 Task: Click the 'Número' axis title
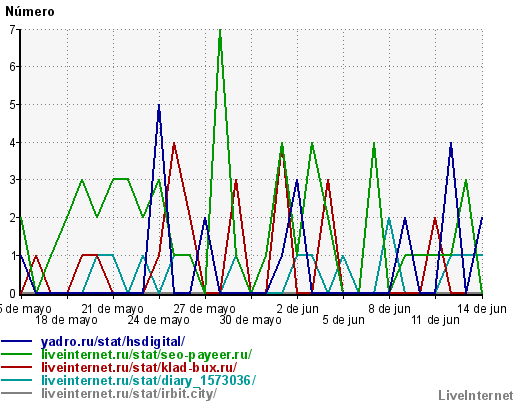pos(30,12)
